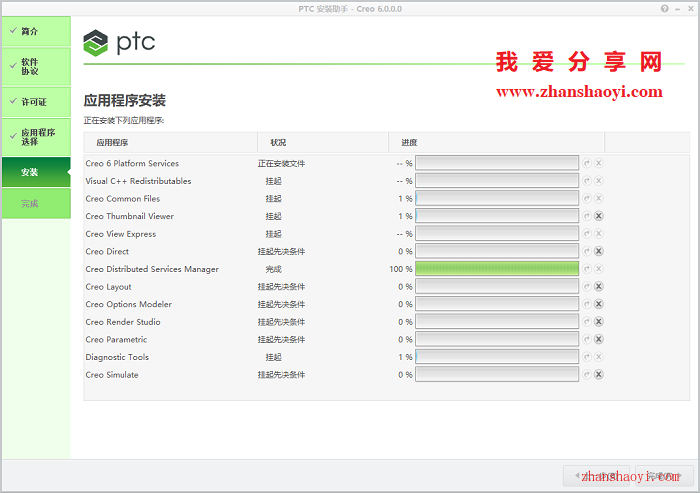Select the Creo Parametric row name
700x493 pixels.
[116, 339]
